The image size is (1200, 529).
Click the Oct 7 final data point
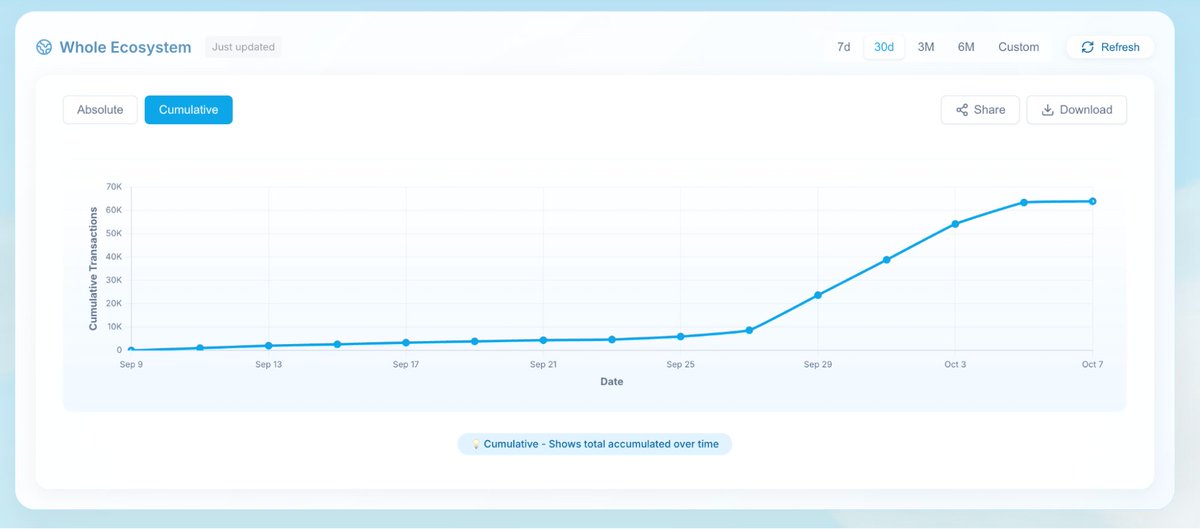pyautogui.click(x=1092, y=201)
